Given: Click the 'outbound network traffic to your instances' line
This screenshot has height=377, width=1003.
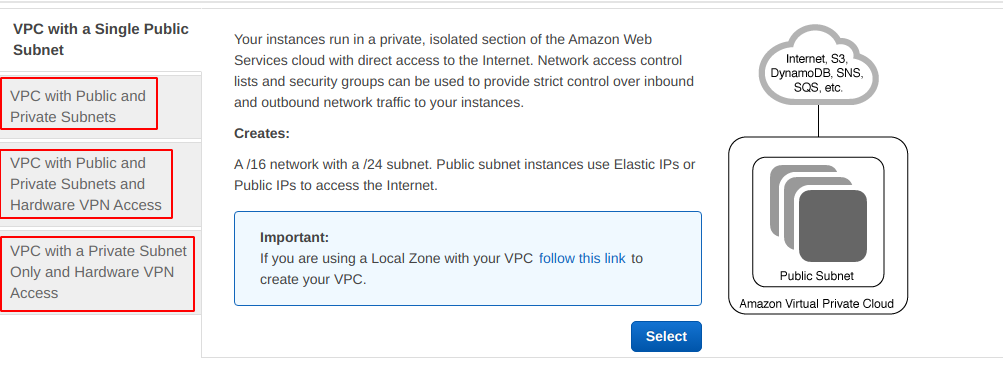Looking at the screenshot, I should [x=379, y=102].
